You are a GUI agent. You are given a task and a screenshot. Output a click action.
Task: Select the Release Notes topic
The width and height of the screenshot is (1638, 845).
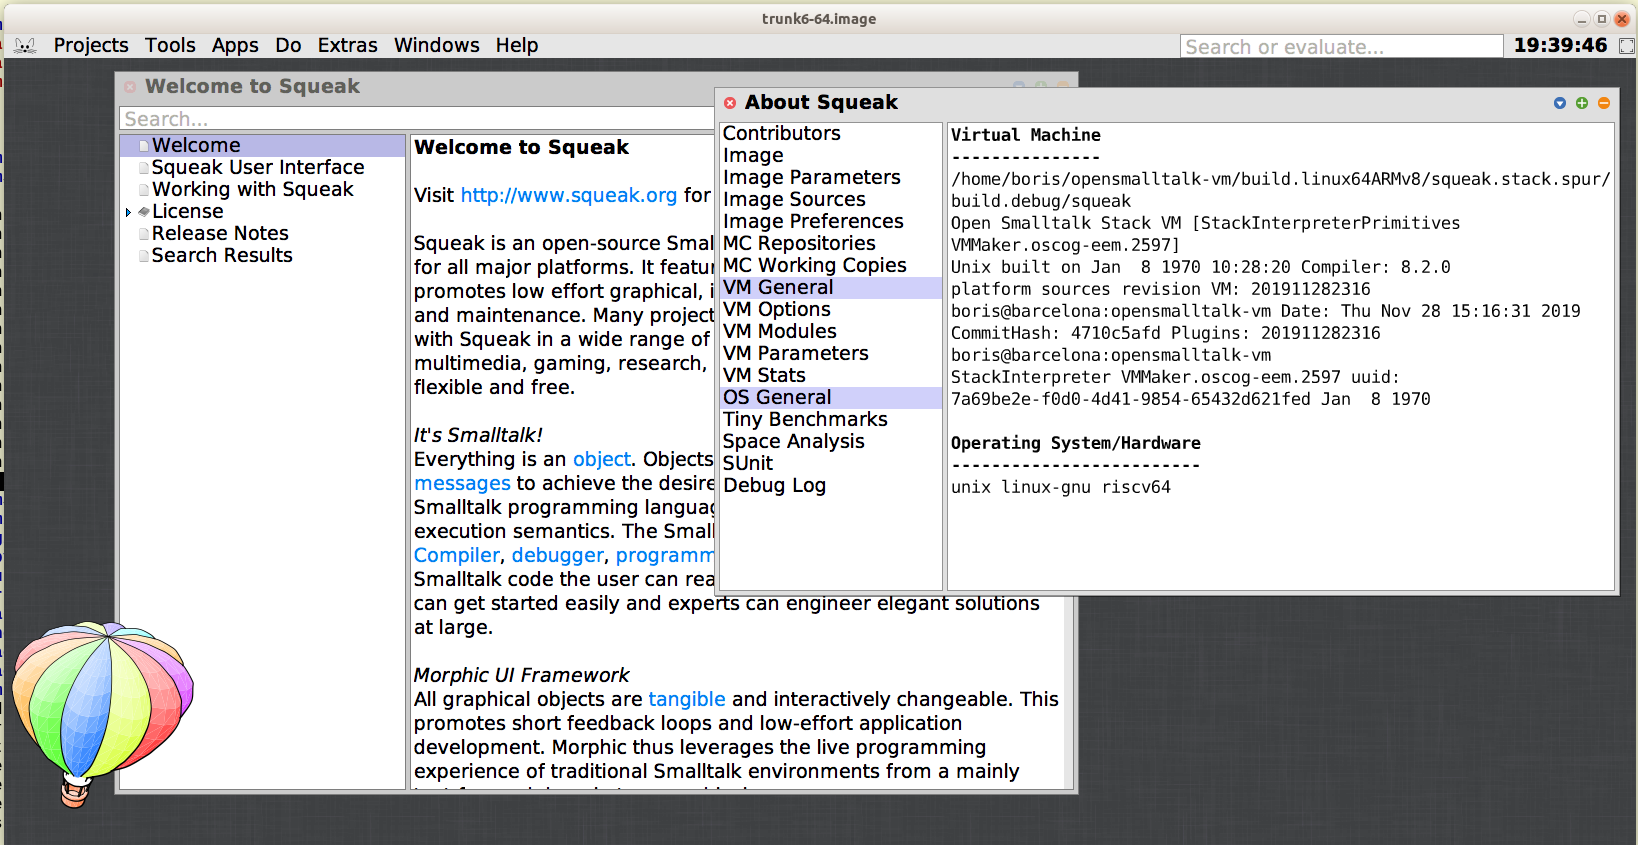pos(262,233)
